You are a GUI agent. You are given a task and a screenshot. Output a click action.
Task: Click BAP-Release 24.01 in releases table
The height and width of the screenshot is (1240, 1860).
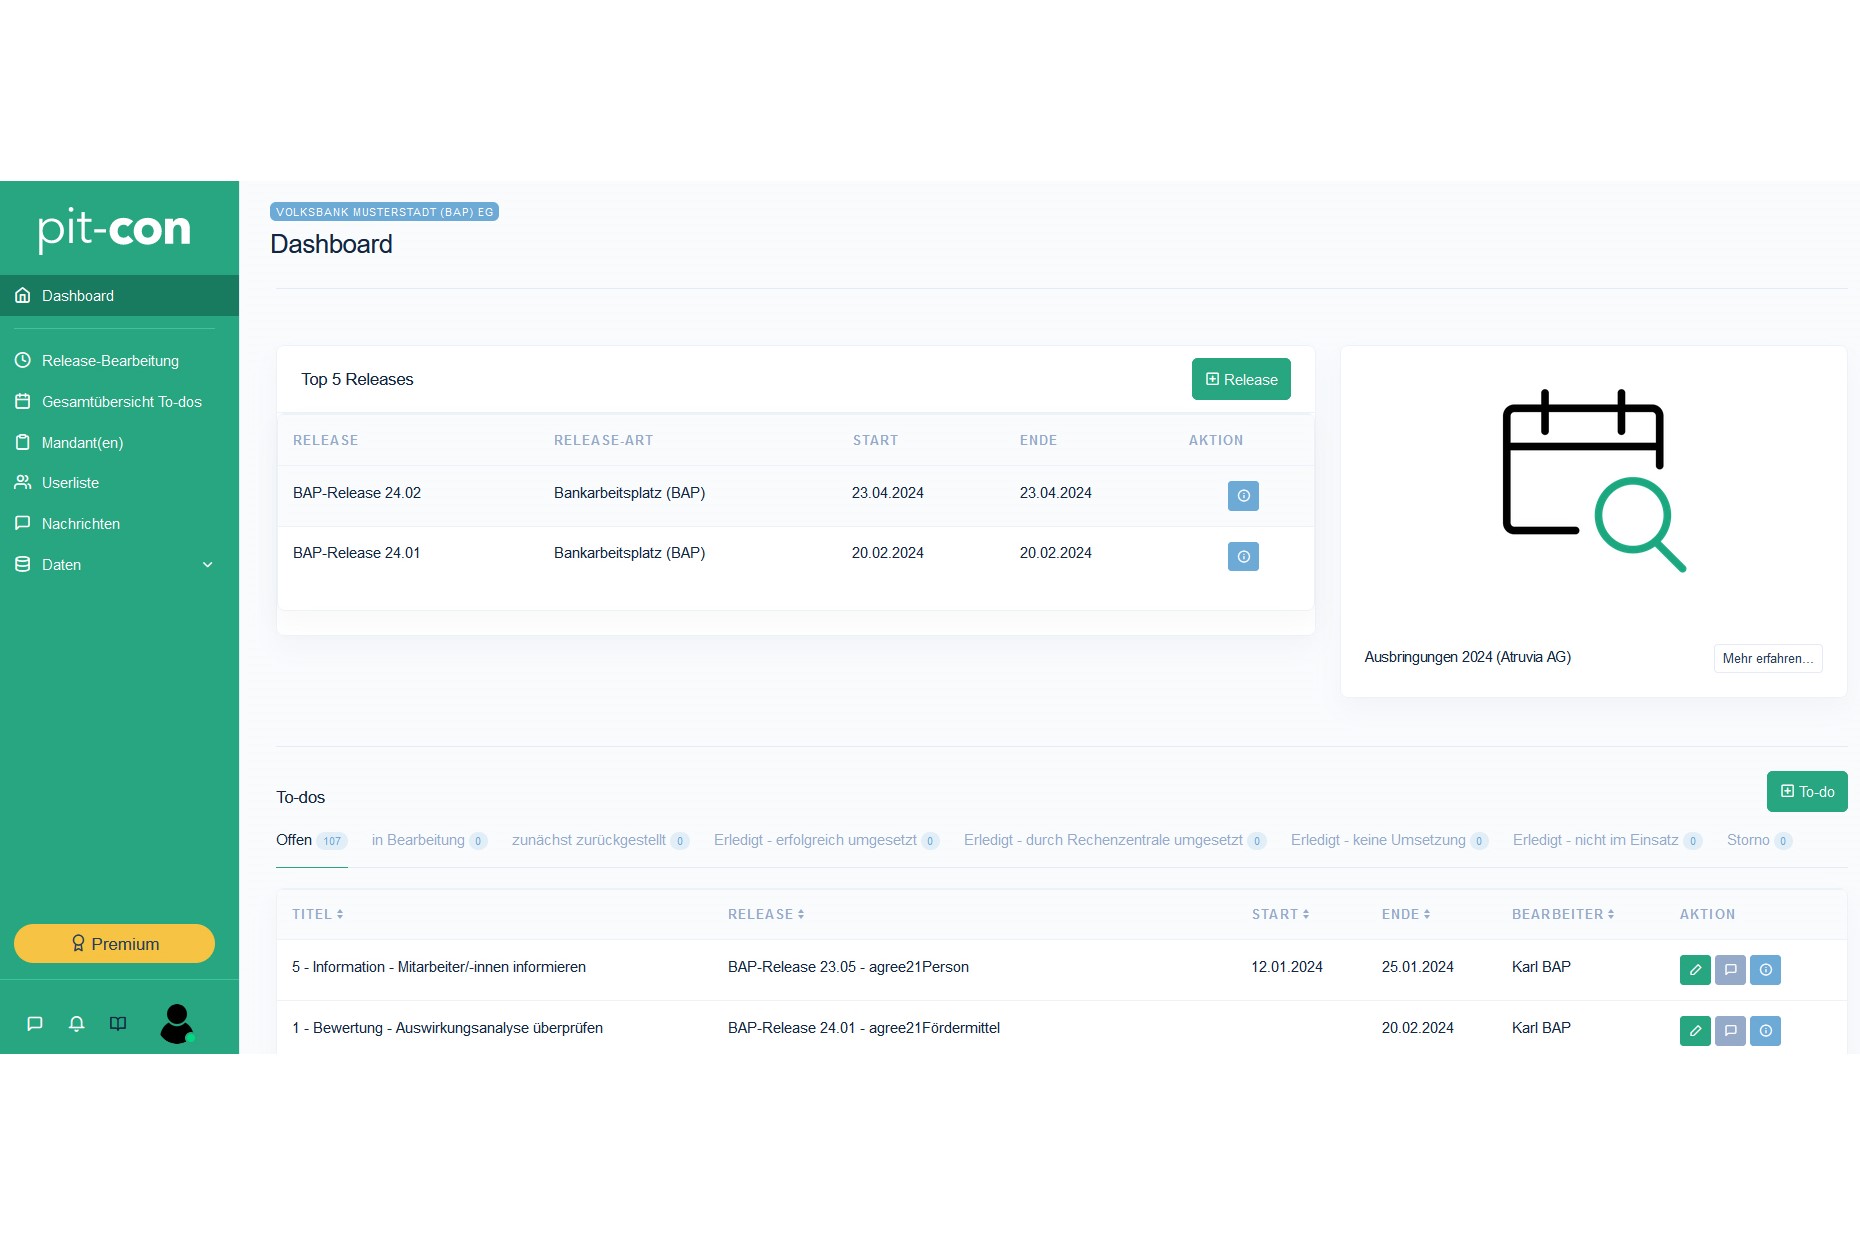[x=357, y=553]
